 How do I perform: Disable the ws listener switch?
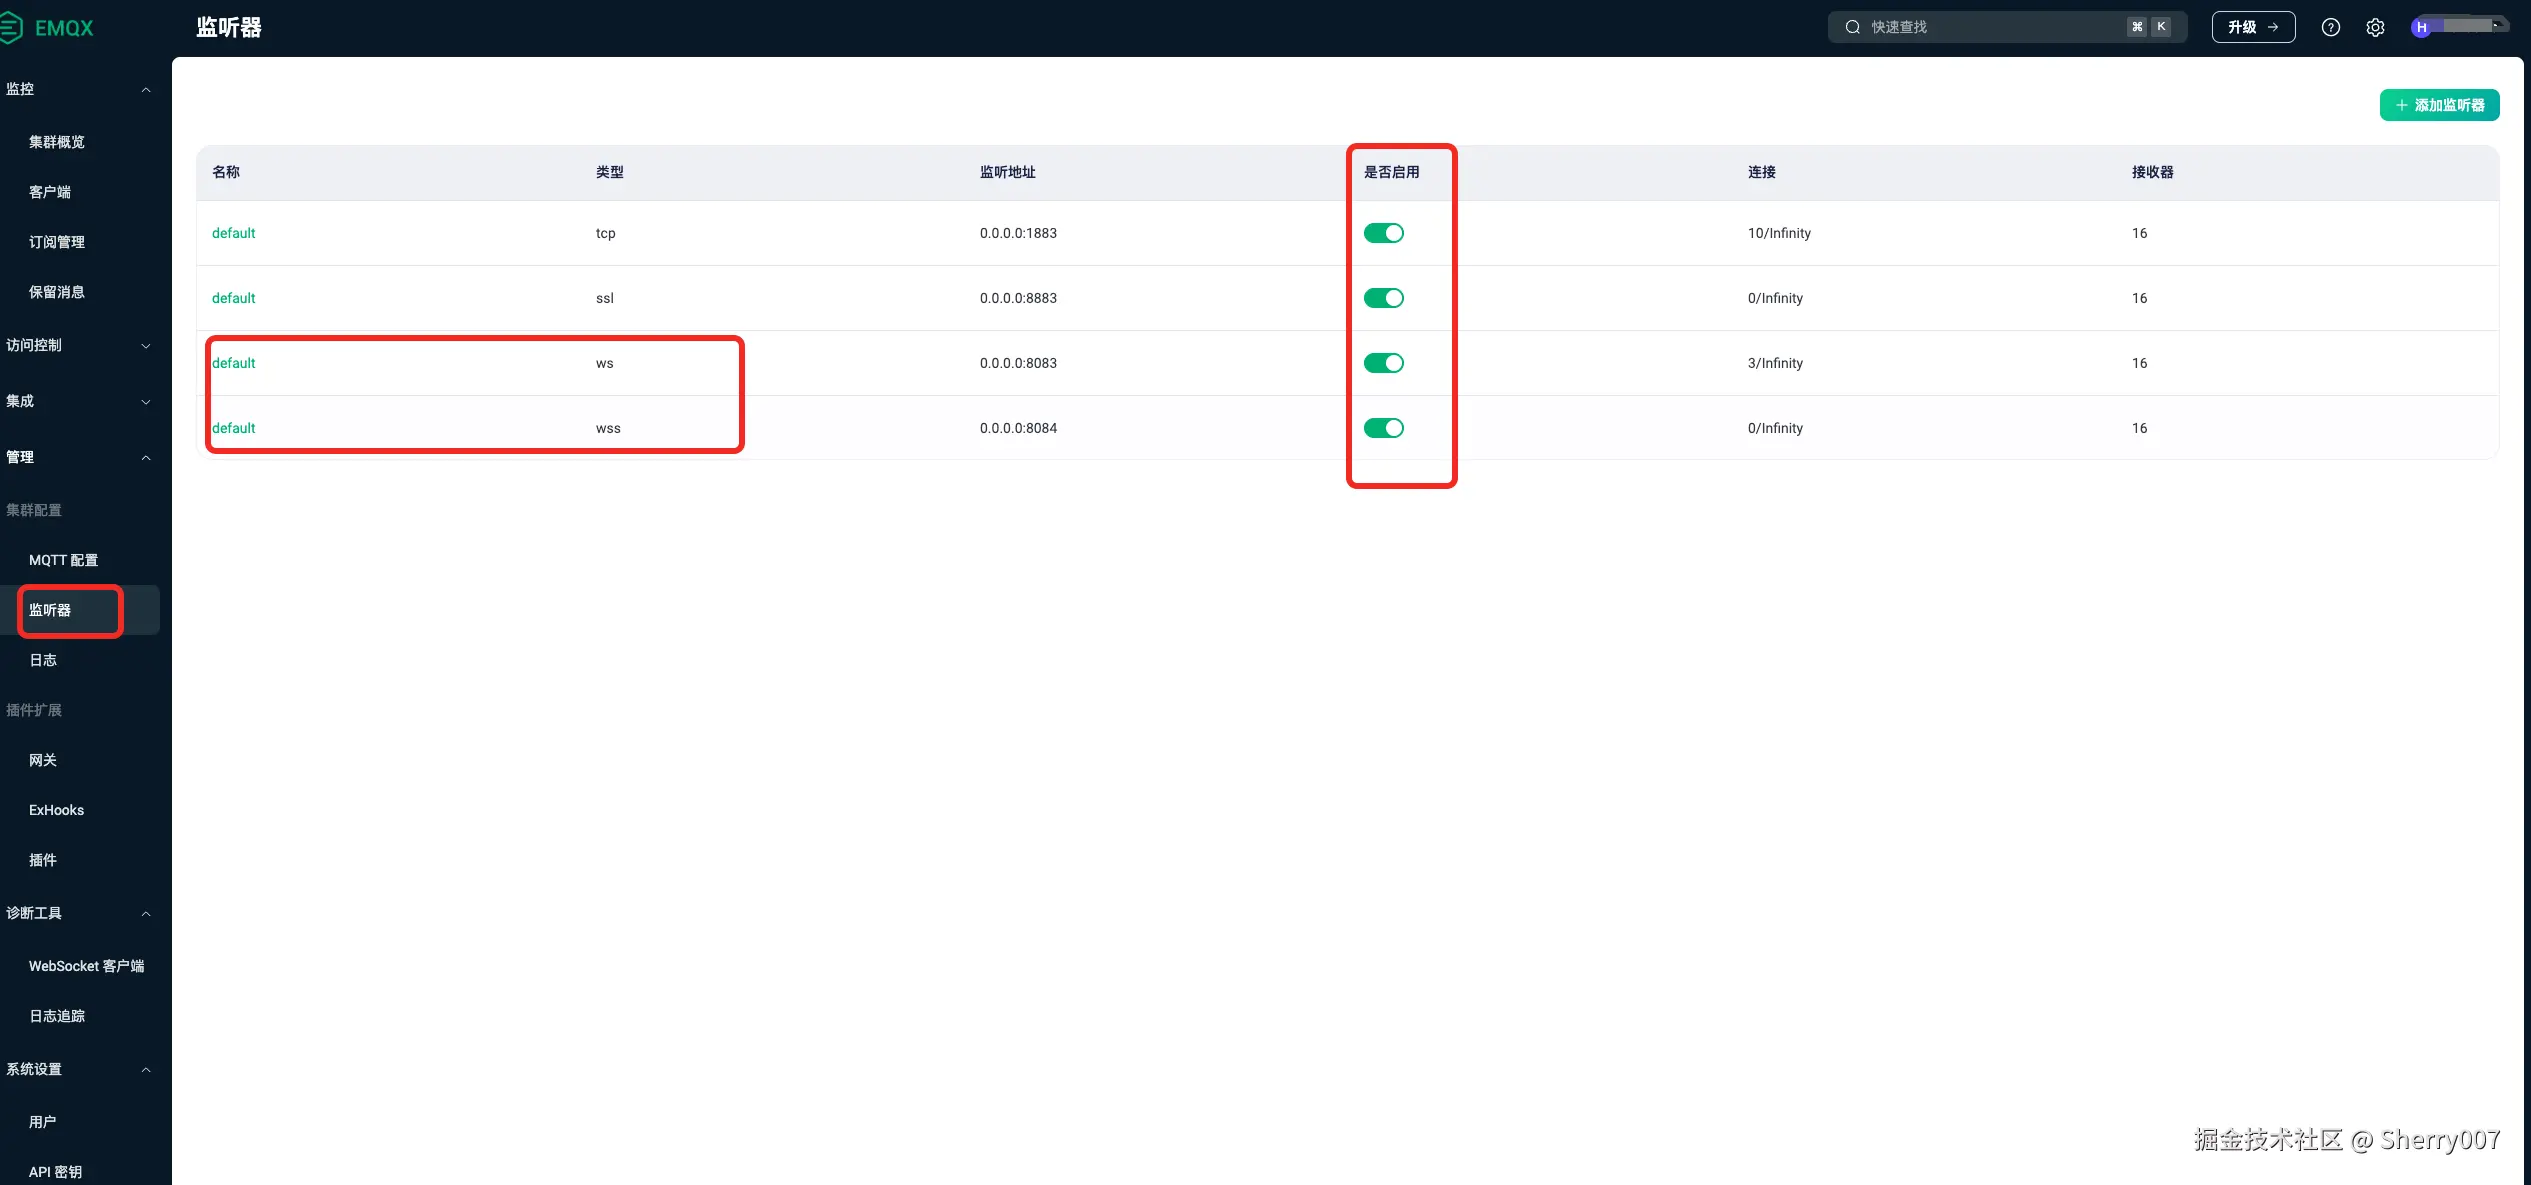(1383, 363)
